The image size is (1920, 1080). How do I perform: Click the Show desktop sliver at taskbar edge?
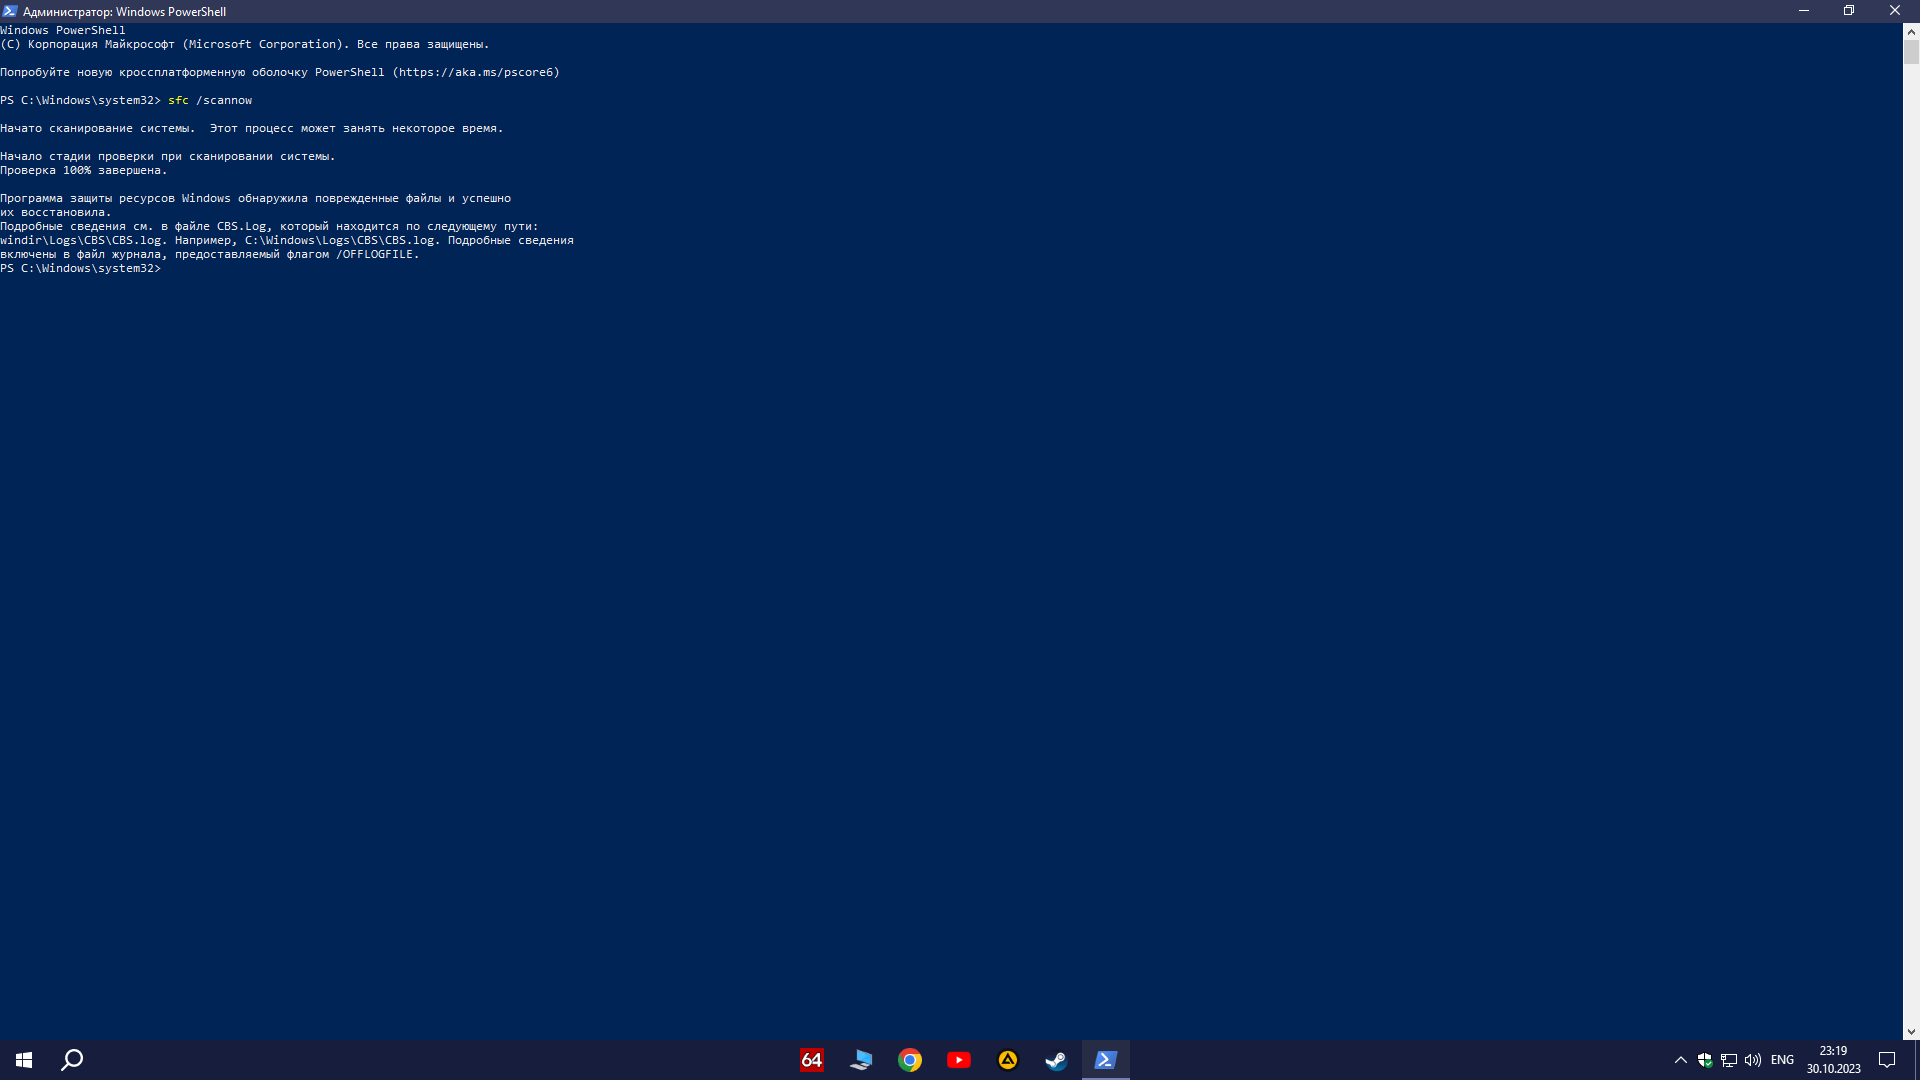pyautogui.click(x=1917, y=1060)
